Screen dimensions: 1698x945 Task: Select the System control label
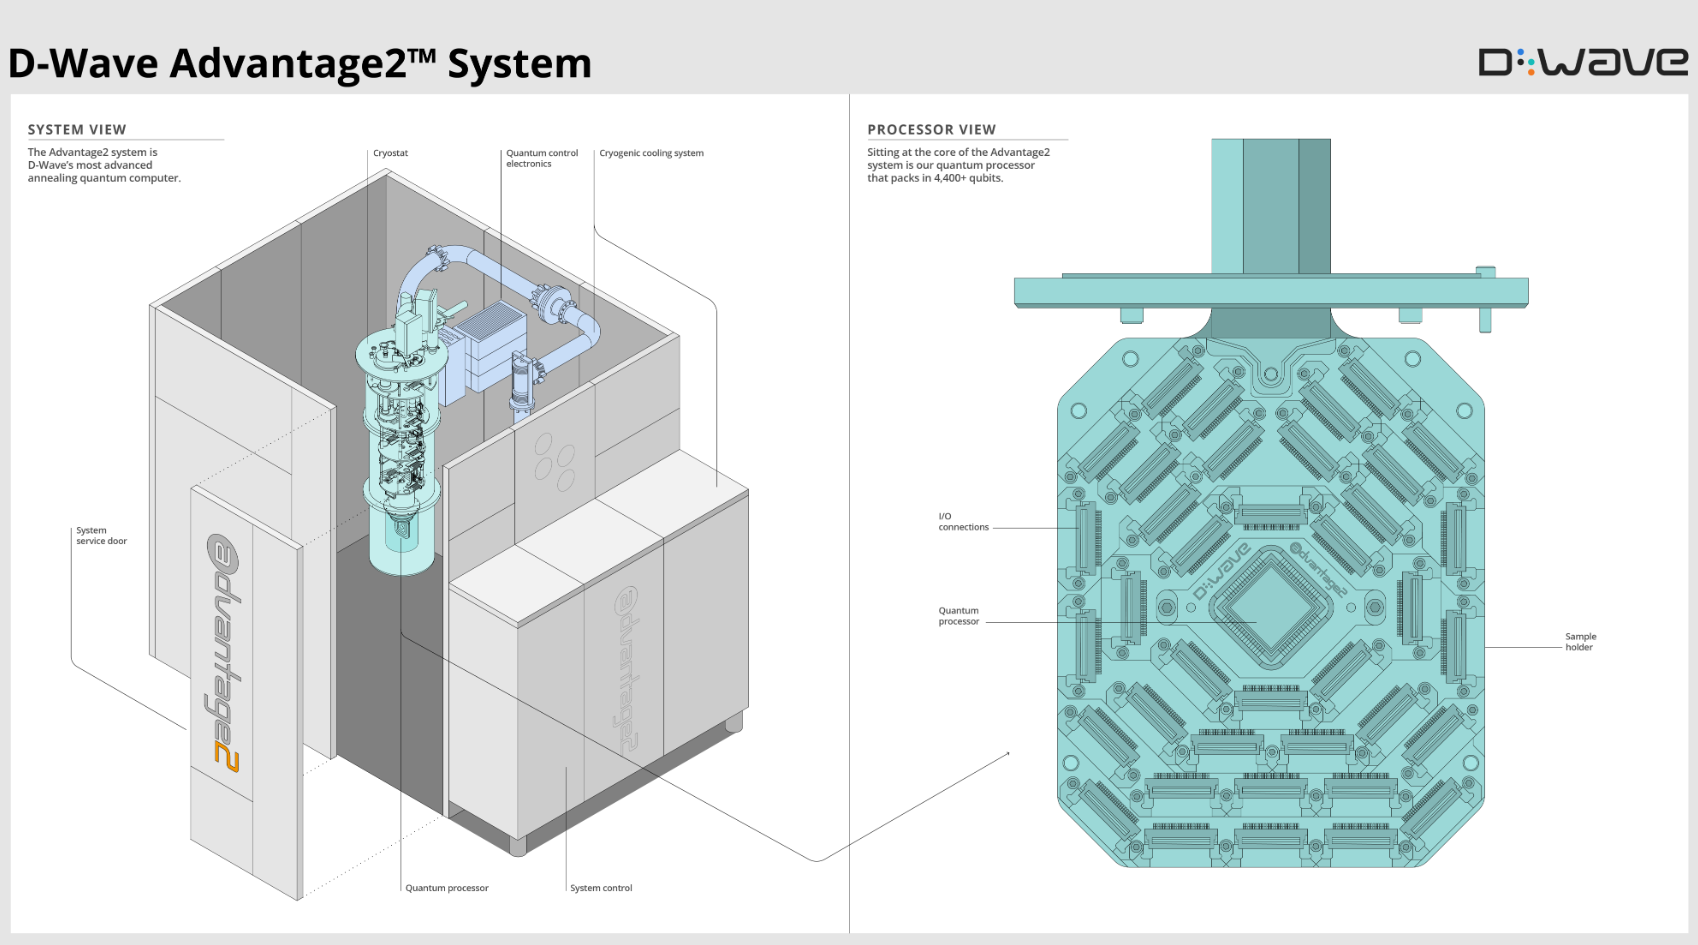click(x=601, y=888)
